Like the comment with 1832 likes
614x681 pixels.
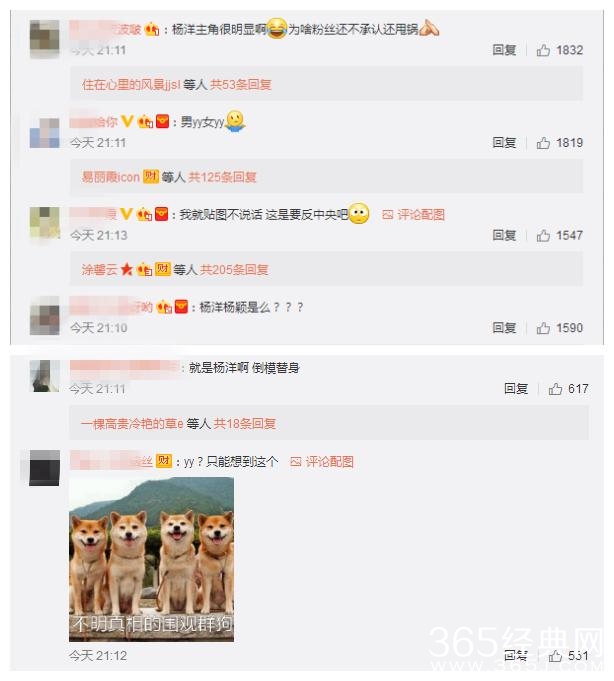pos(543,50)
